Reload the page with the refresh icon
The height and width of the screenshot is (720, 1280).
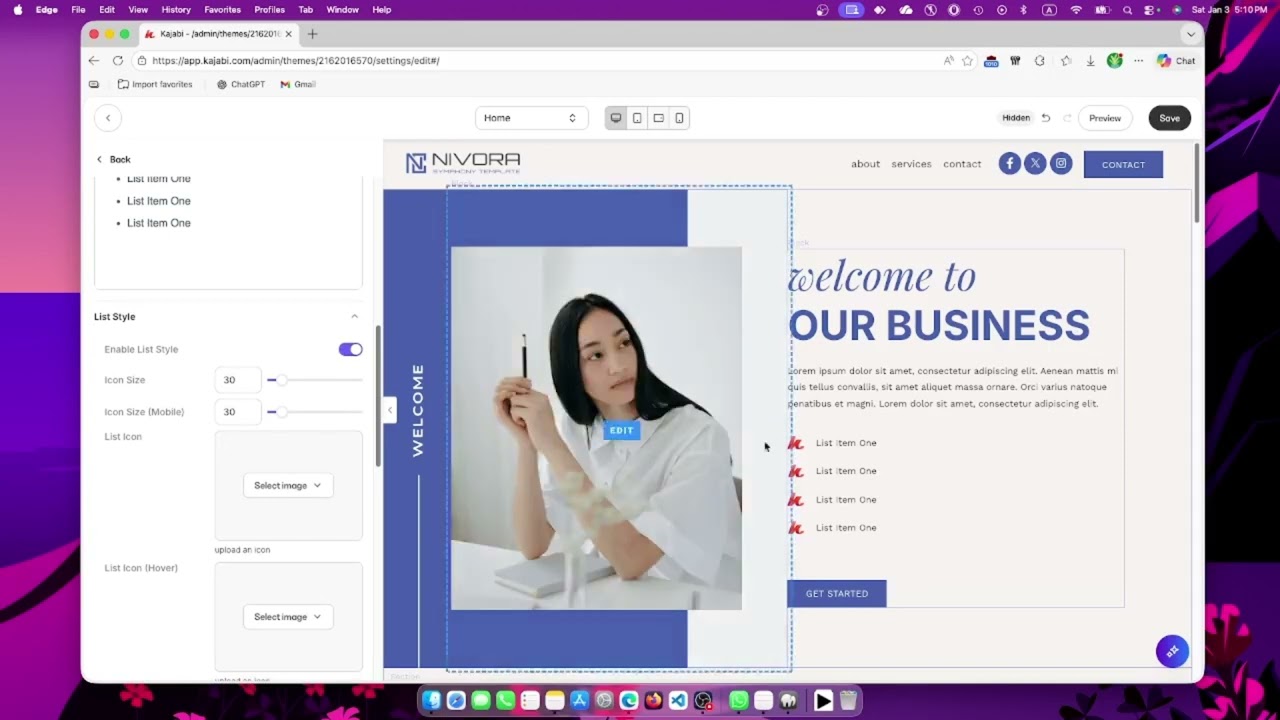pos(118,61)
